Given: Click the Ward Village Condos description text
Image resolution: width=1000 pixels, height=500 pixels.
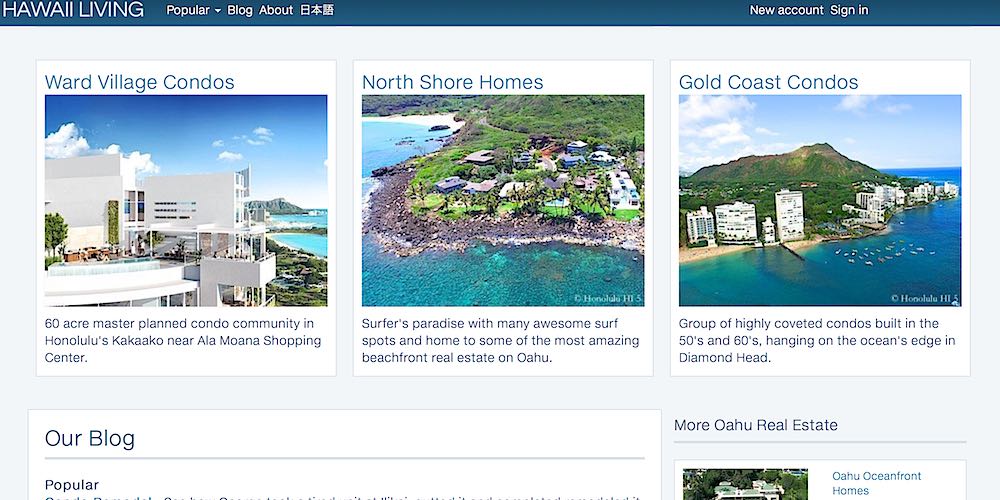Looking at the screenshot, I should pyautogui.click(x=186, y=340).
